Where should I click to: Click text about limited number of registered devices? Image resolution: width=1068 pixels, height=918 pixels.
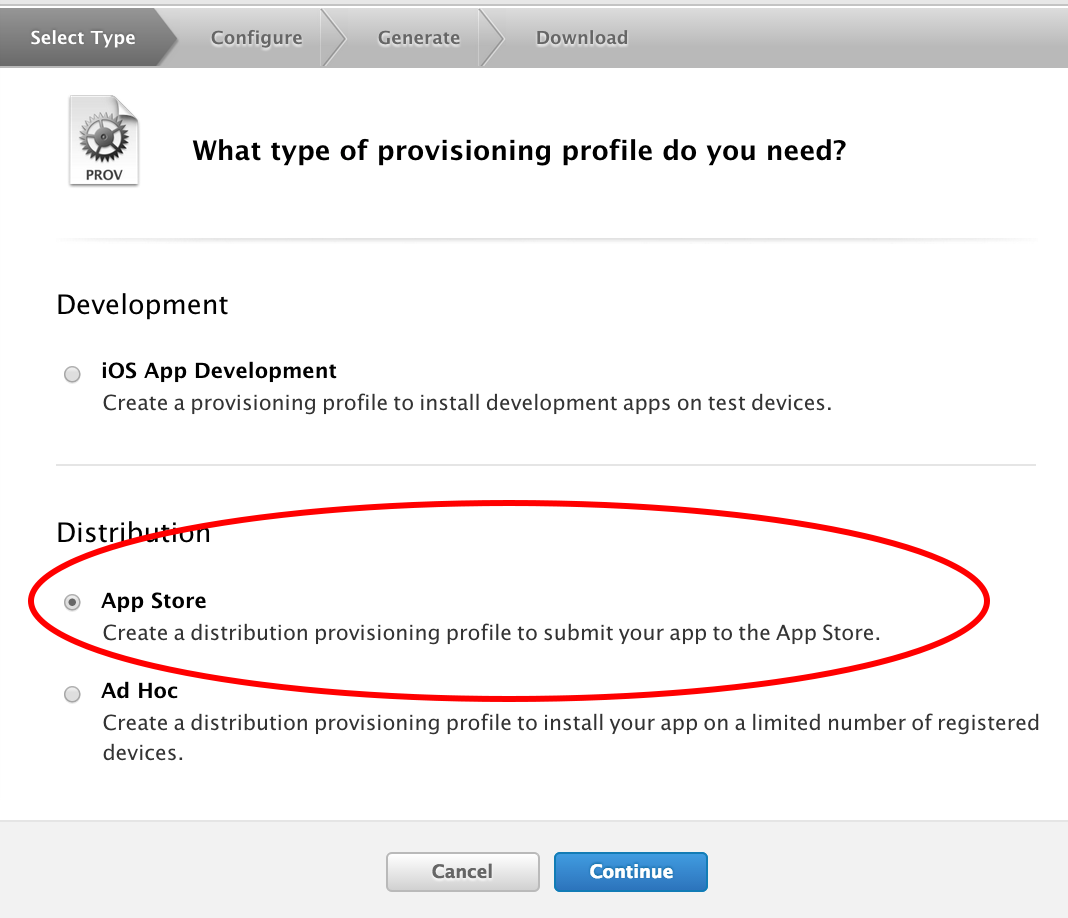coord(571,738)
